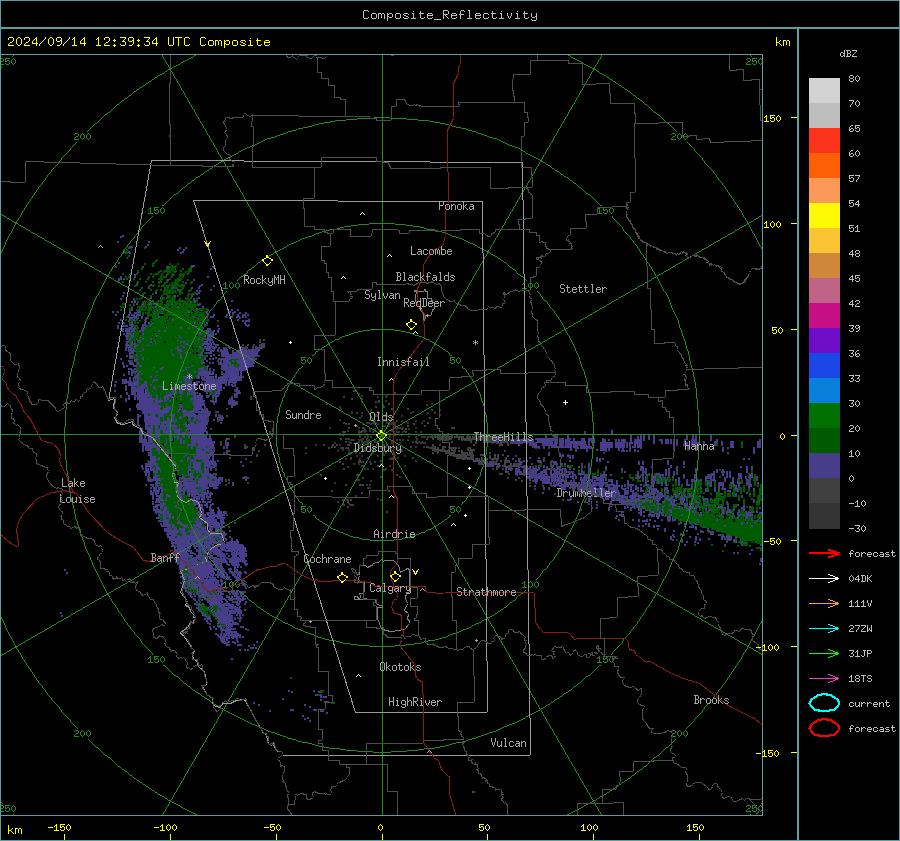Click the Ponoka city label
Screen dimensions: 900x841
click(456, 206)
